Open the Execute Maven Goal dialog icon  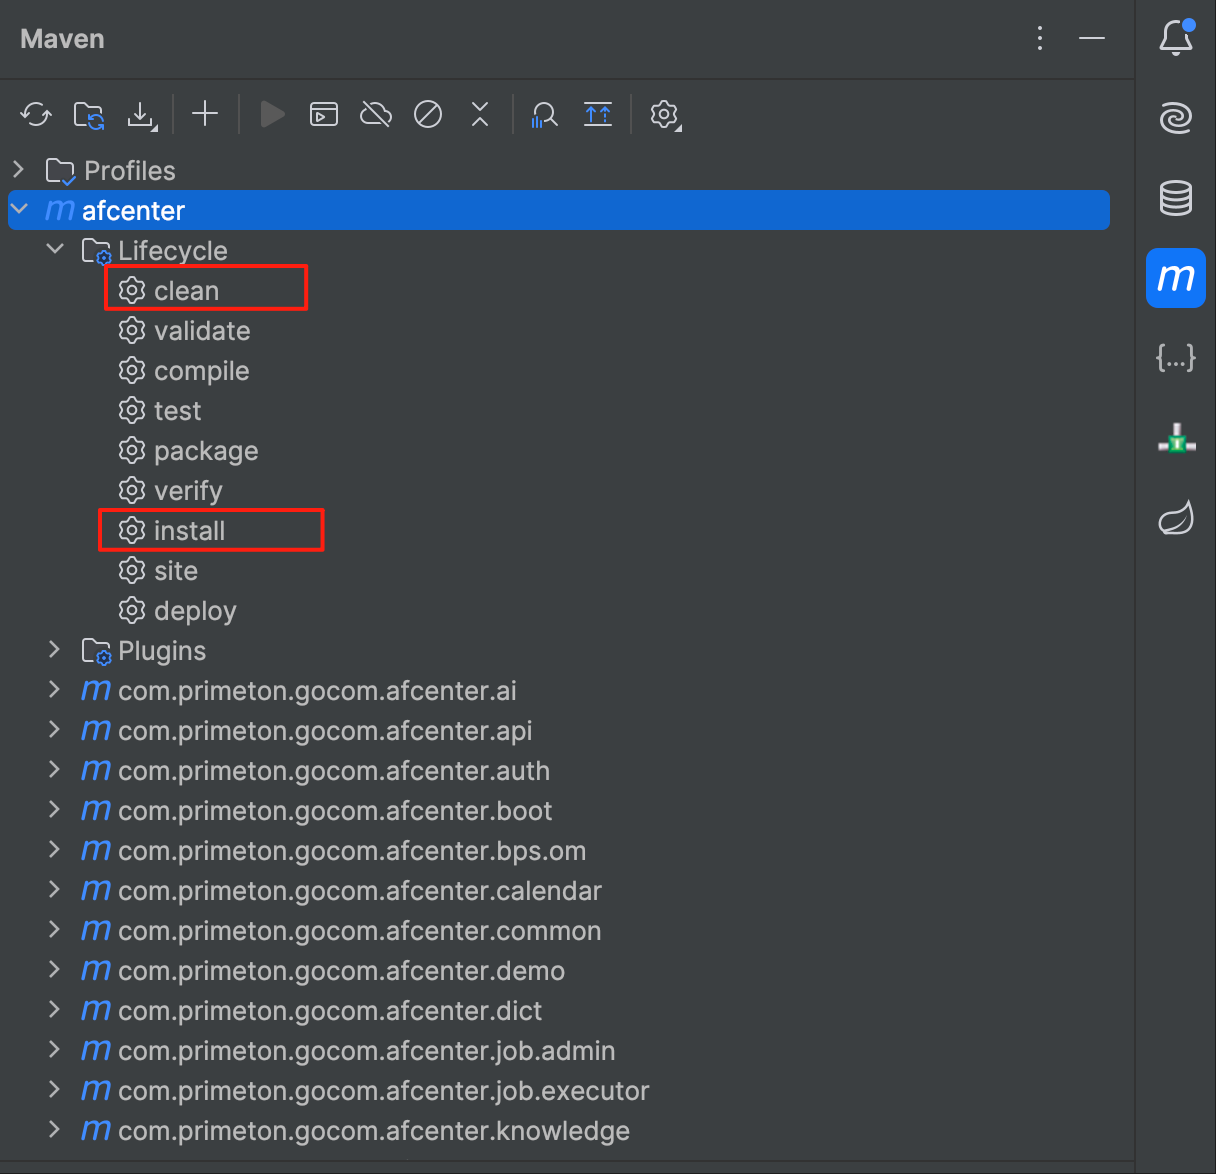tap(324, 115)
